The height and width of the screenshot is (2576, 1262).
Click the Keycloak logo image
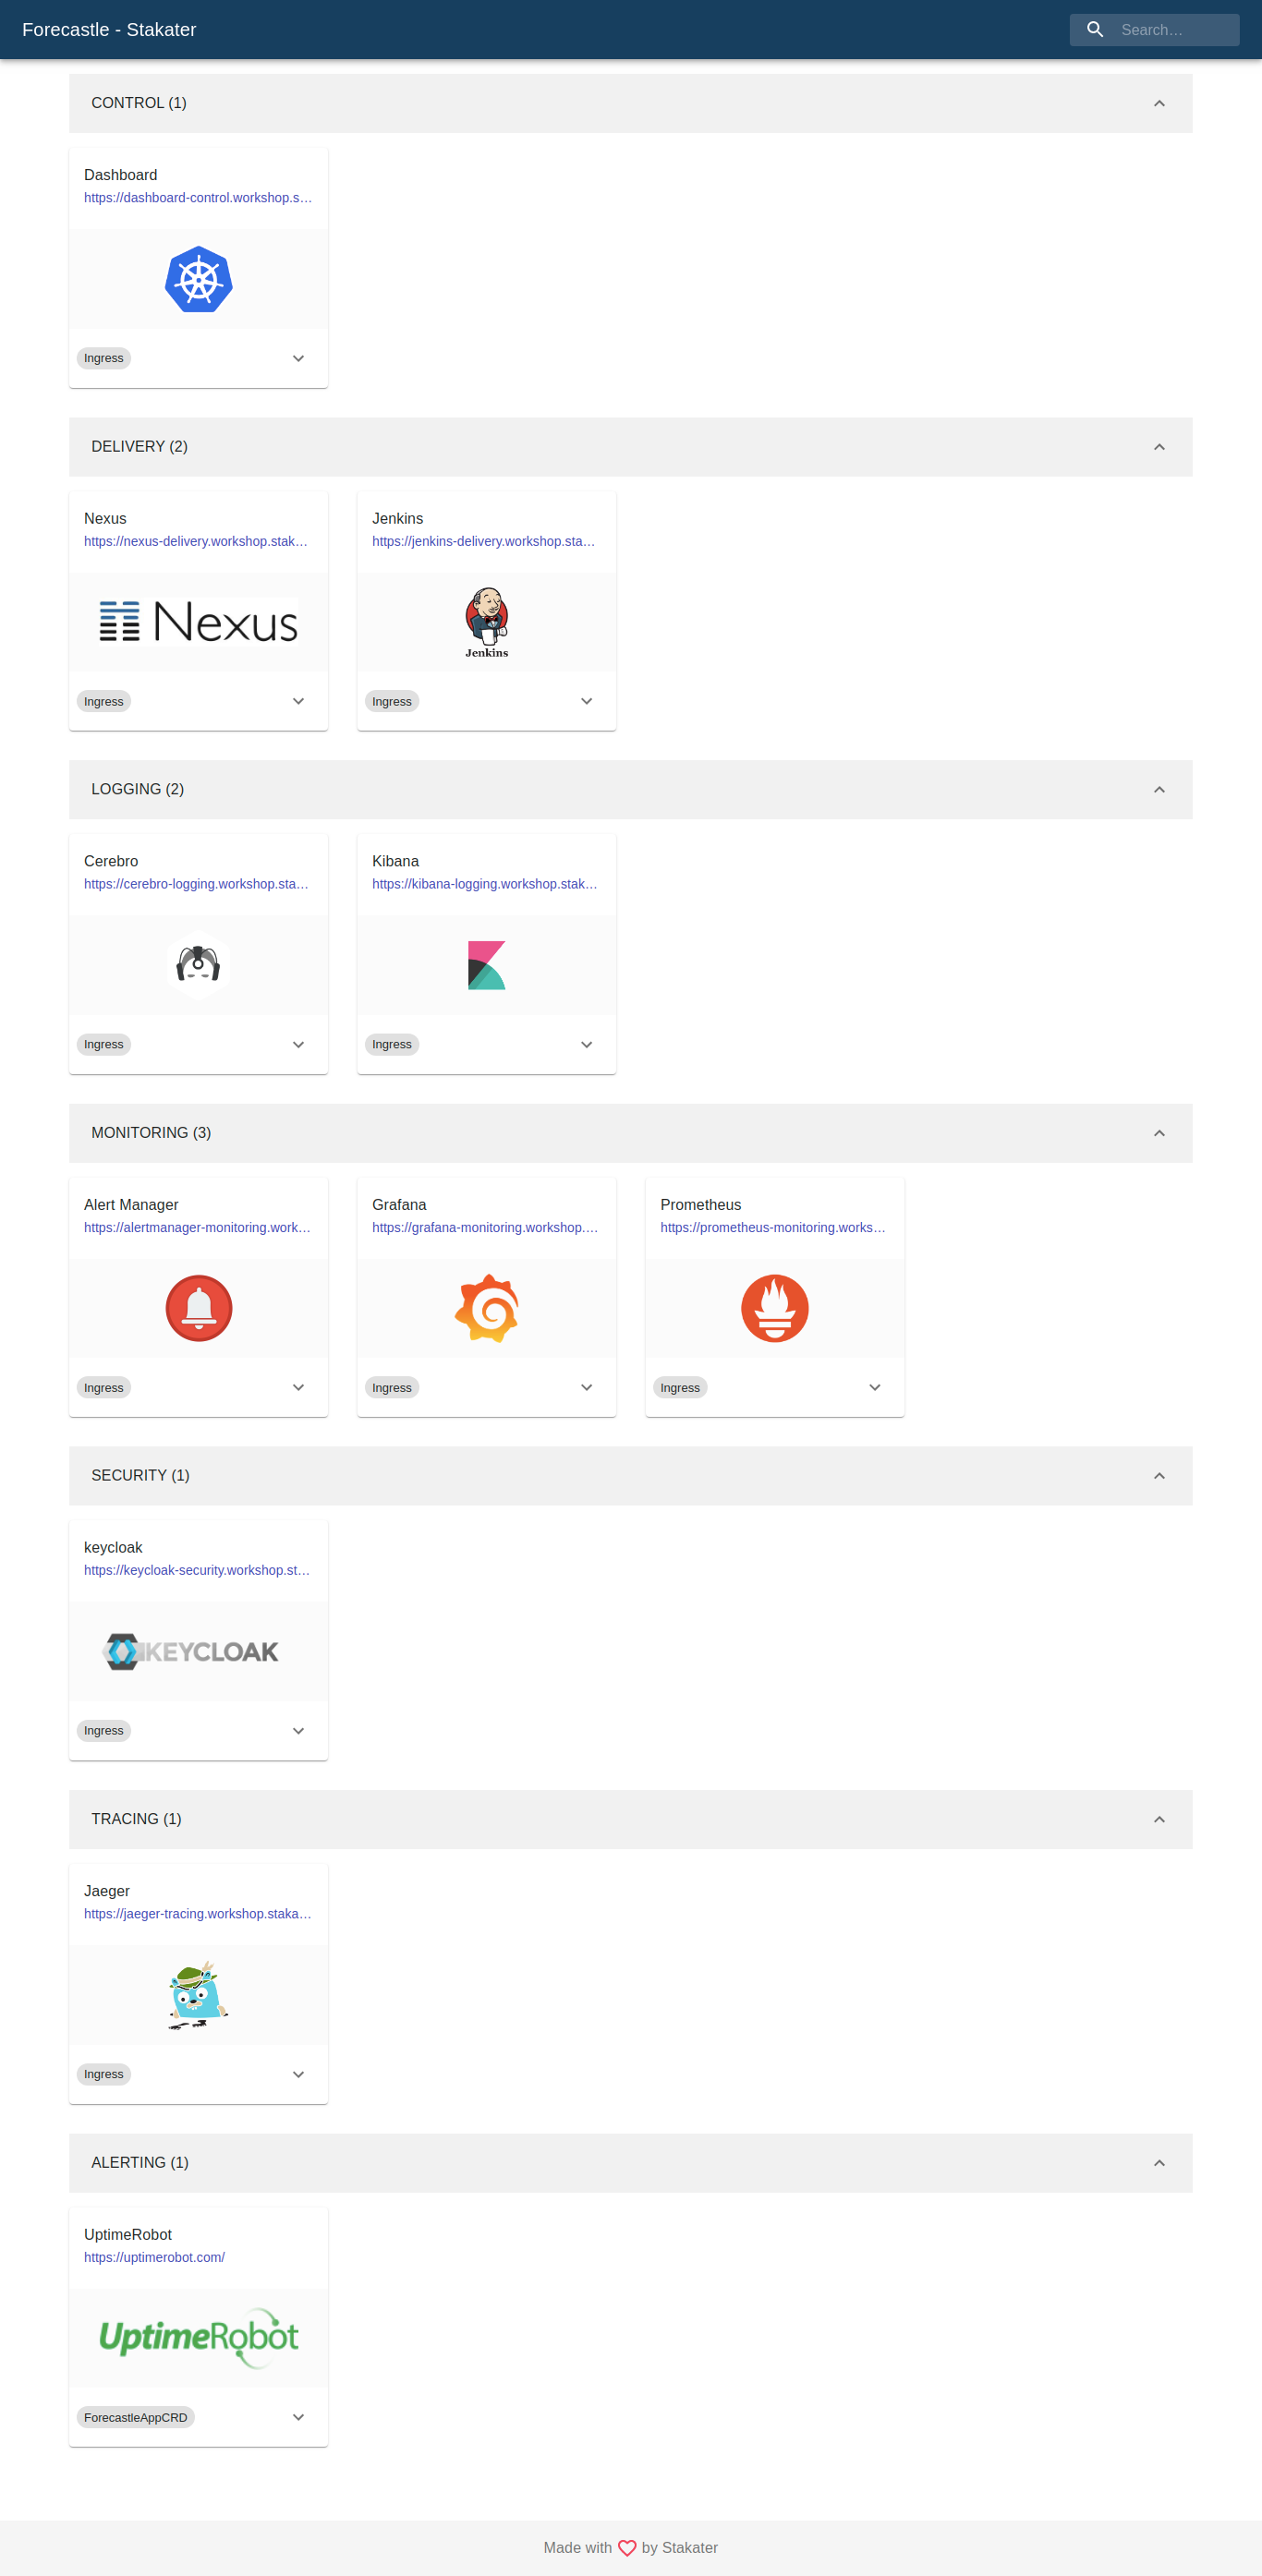[x=191, y=1651]
